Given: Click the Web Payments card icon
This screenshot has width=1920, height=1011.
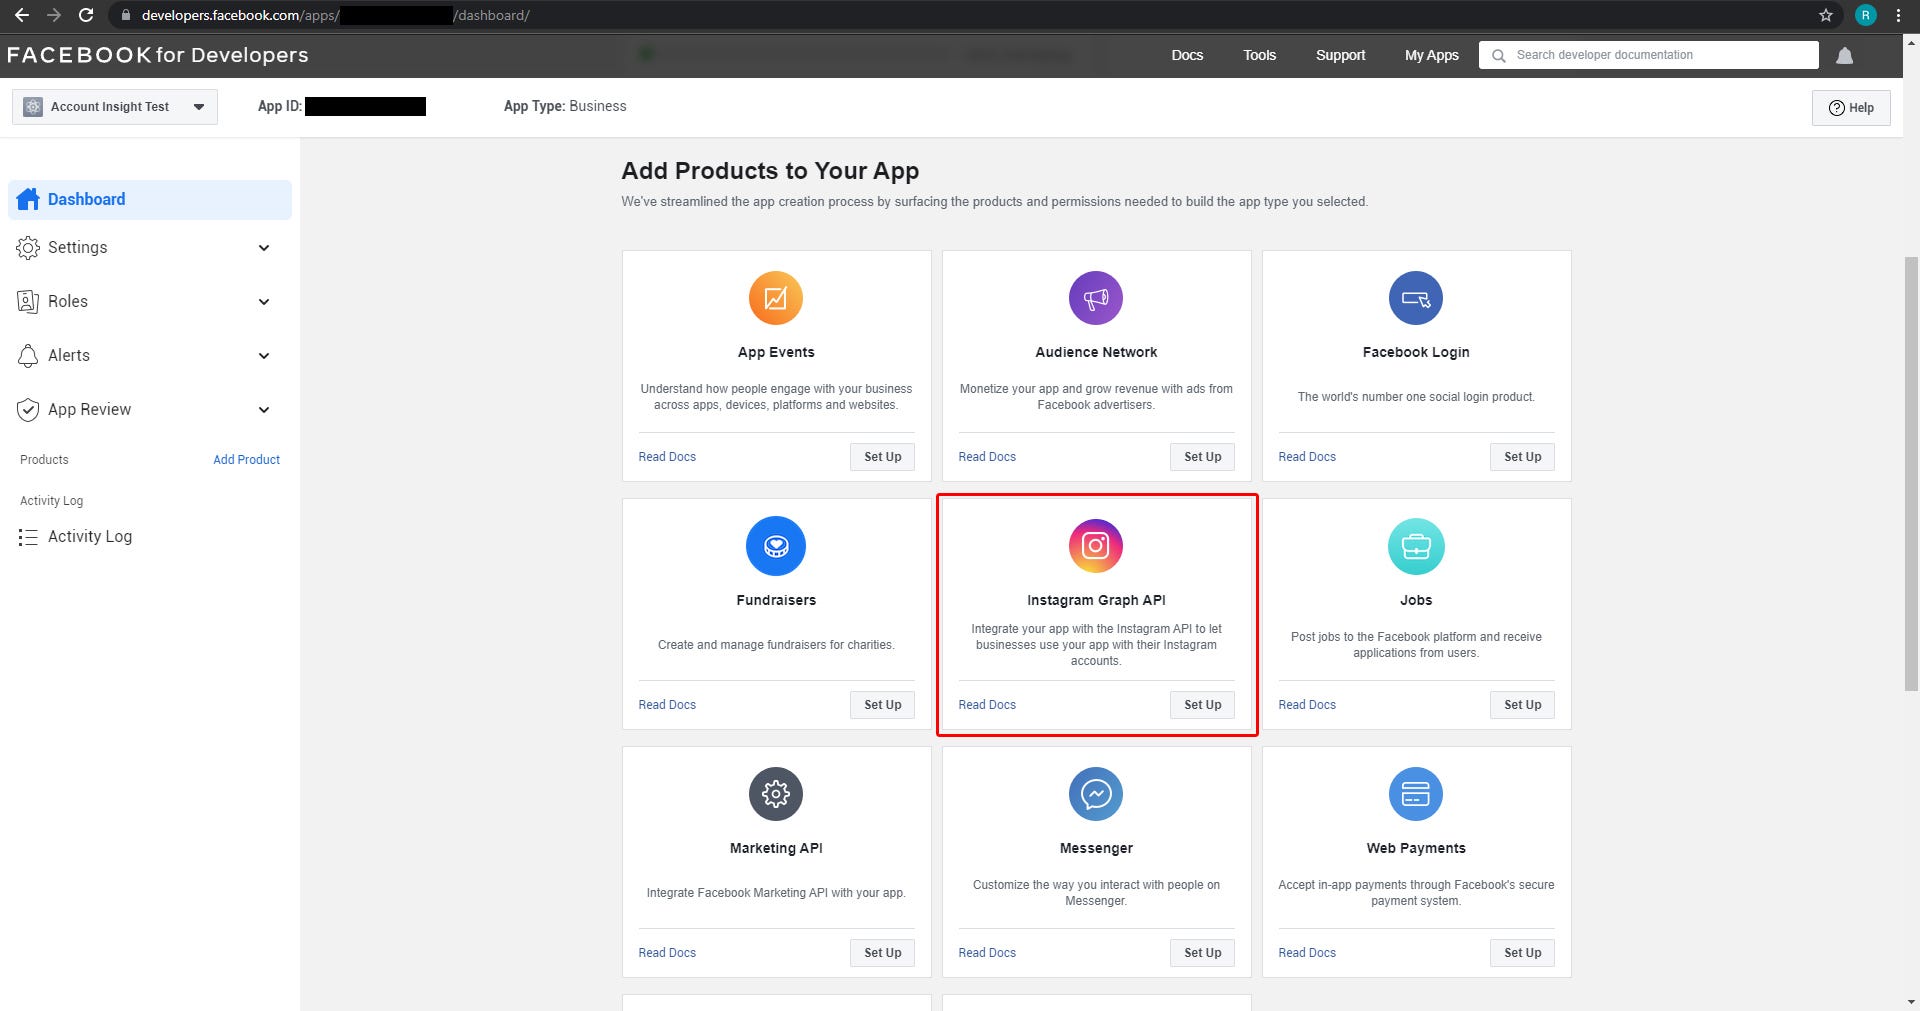Looking at the screenshot, I should pos(1416,794).
